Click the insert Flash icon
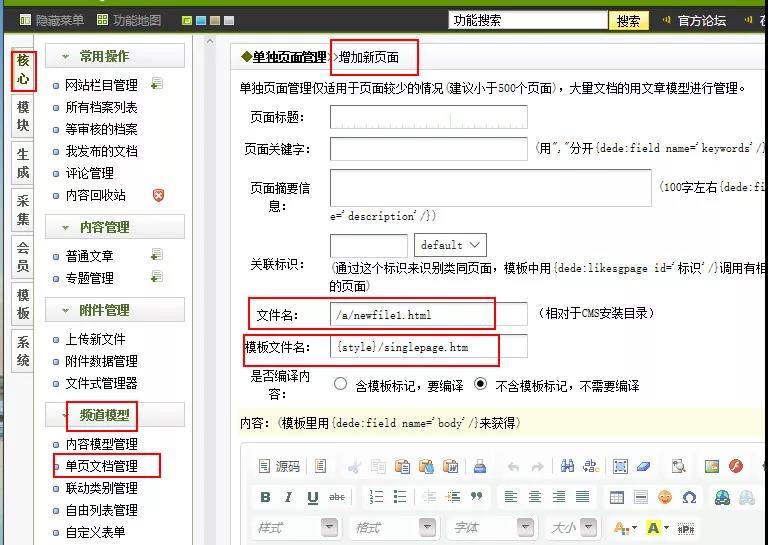This screenshot has width=768, height=545. (736, 466)
